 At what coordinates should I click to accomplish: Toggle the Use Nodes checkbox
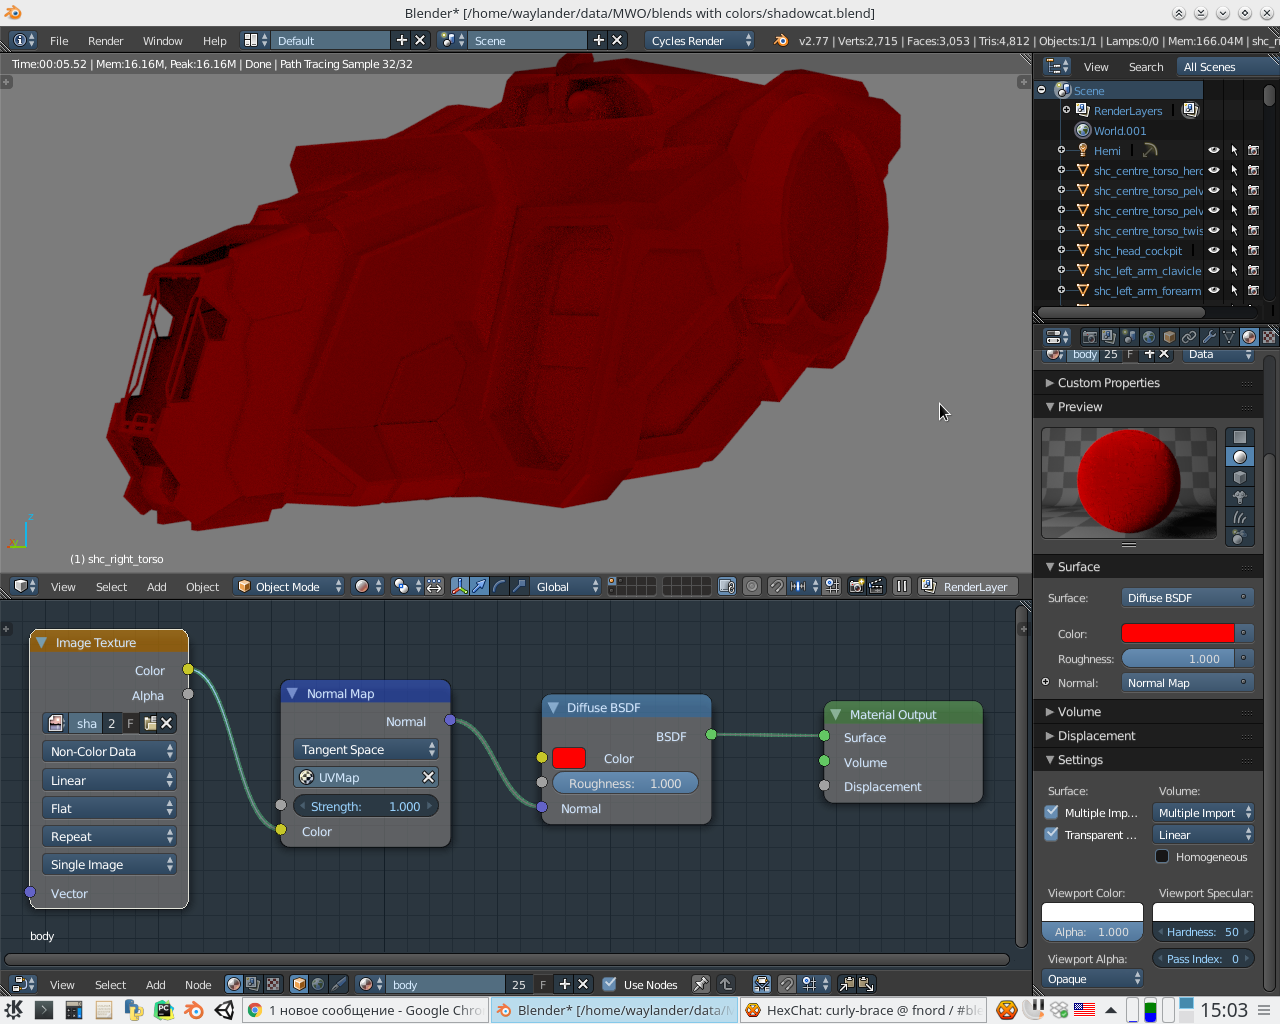609,984
